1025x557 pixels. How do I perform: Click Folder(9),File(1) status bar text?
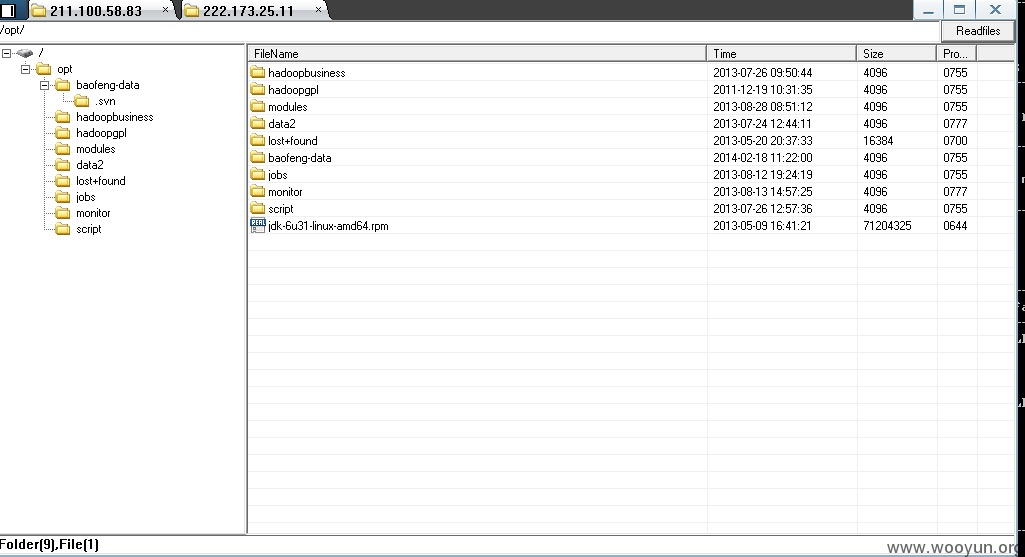point(50,545)
